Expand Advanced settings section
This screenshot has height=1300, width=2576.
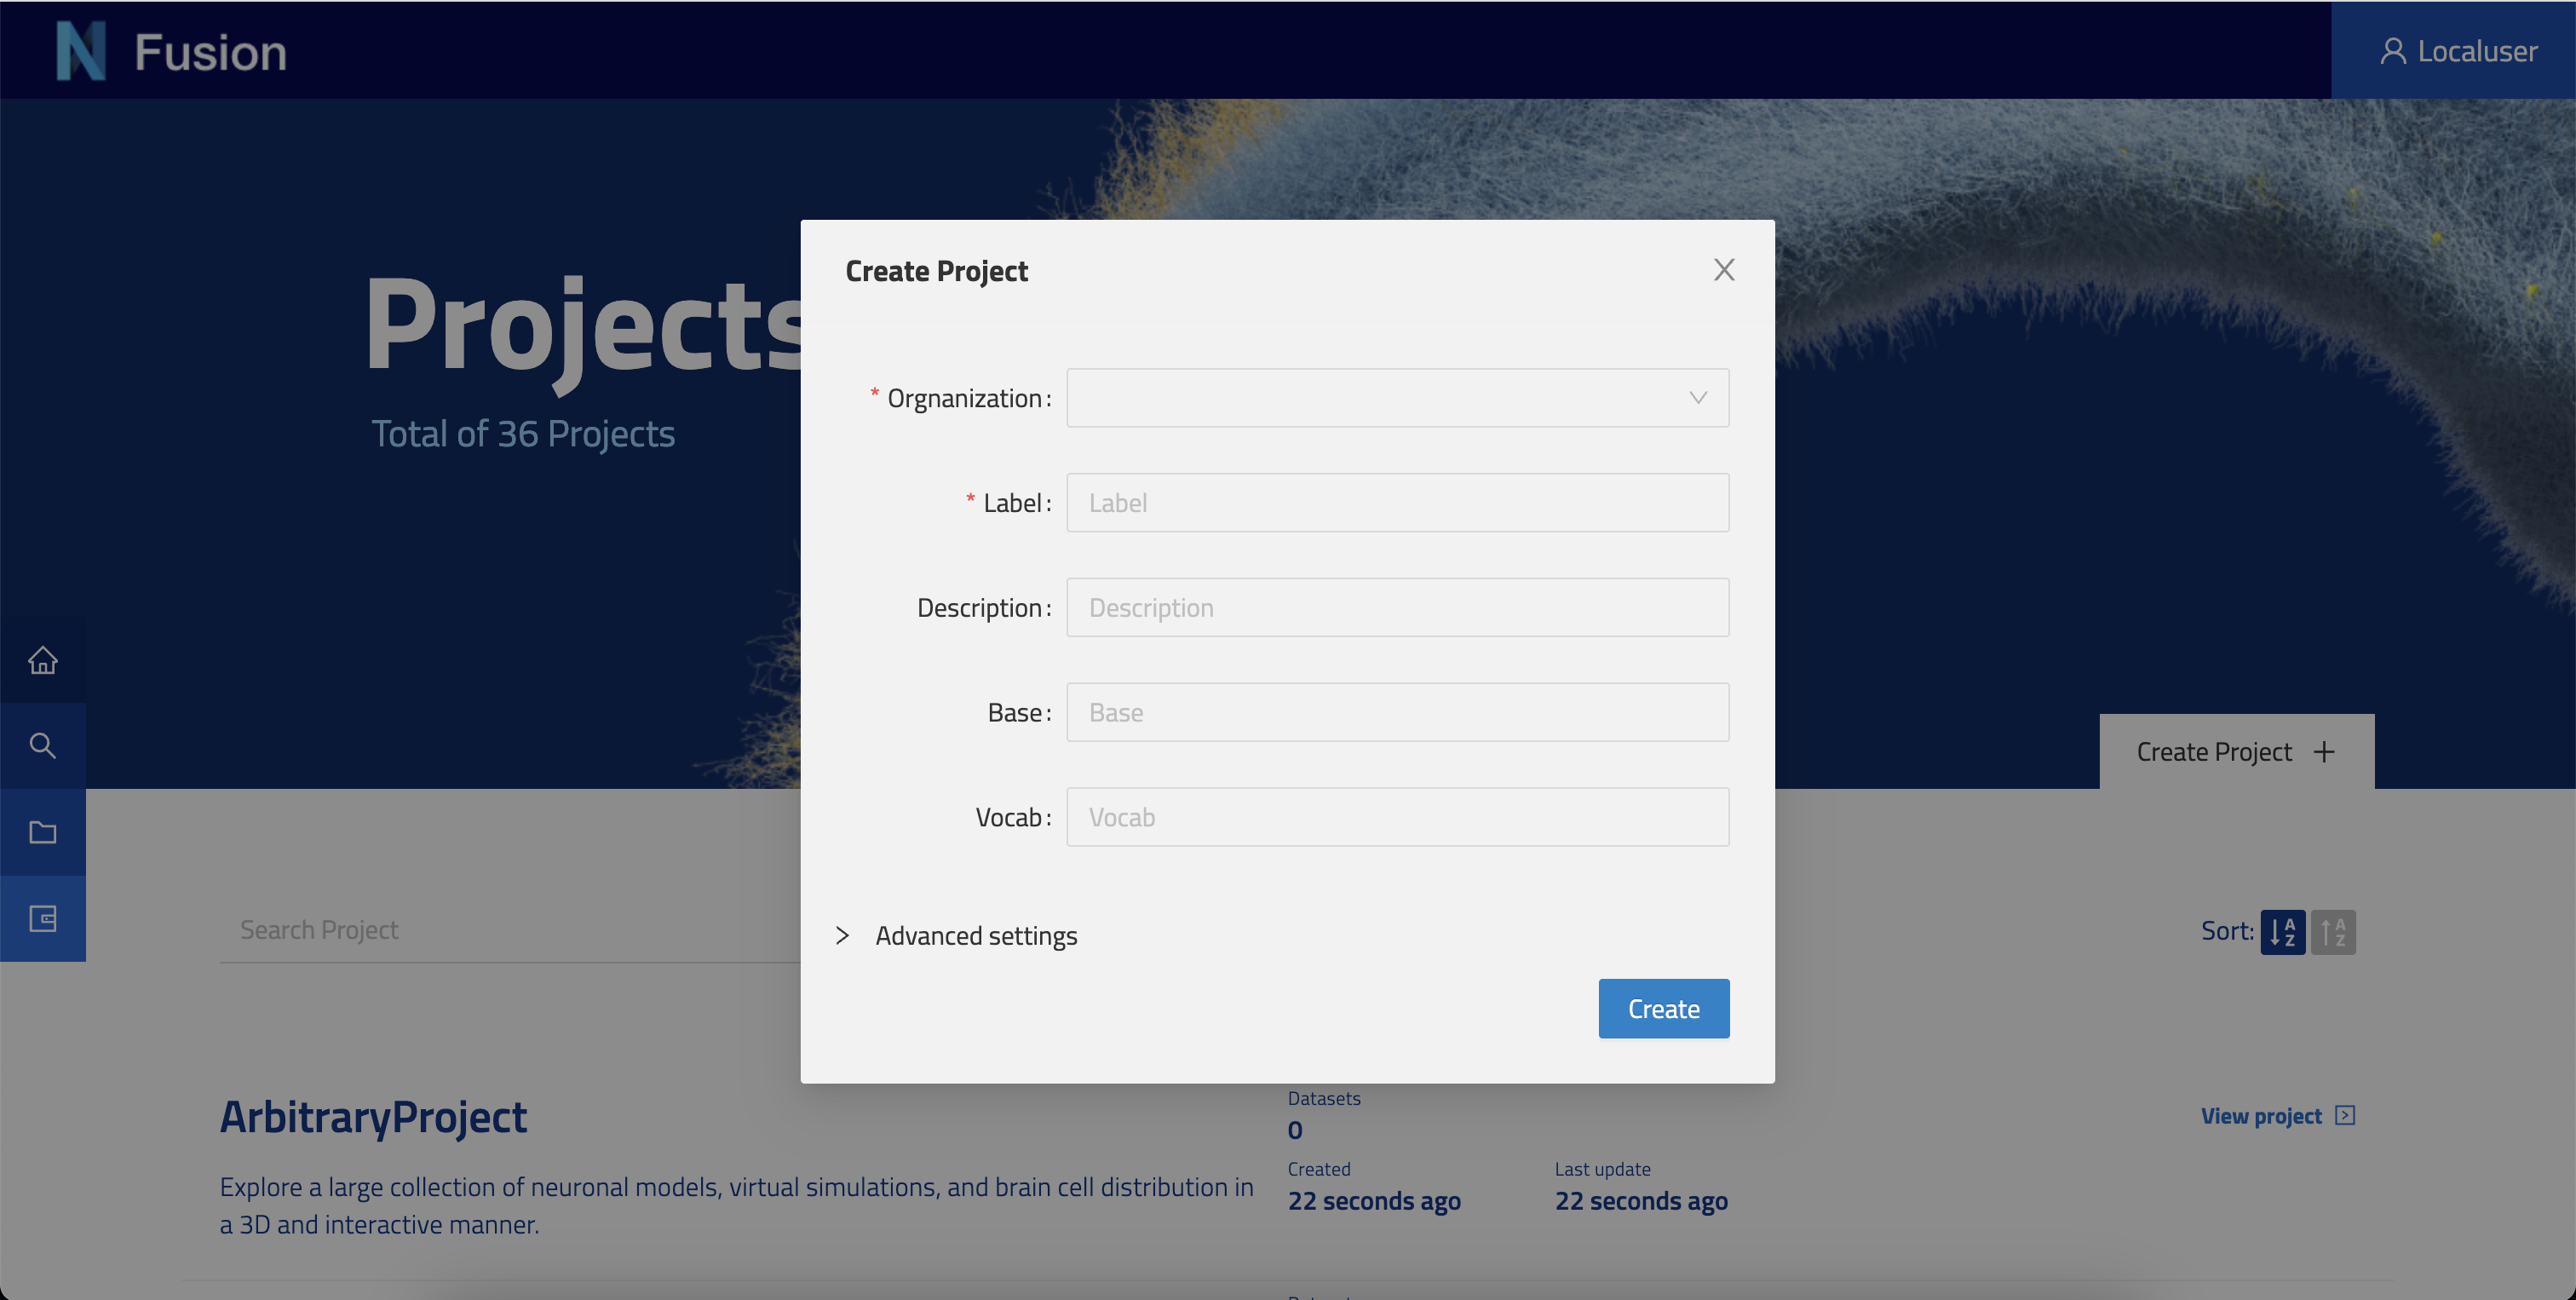click(x=956, y=936)
